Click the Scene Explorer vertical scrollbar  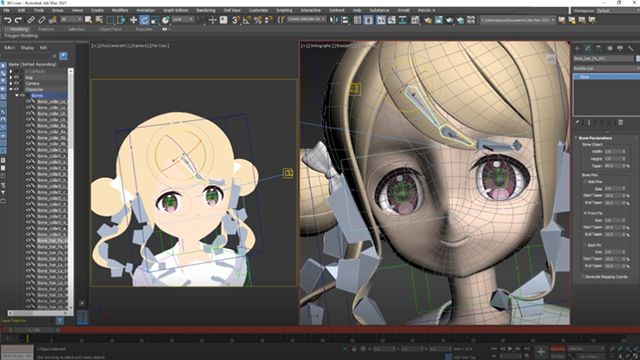pyautogui.click(x=71, y=188)
